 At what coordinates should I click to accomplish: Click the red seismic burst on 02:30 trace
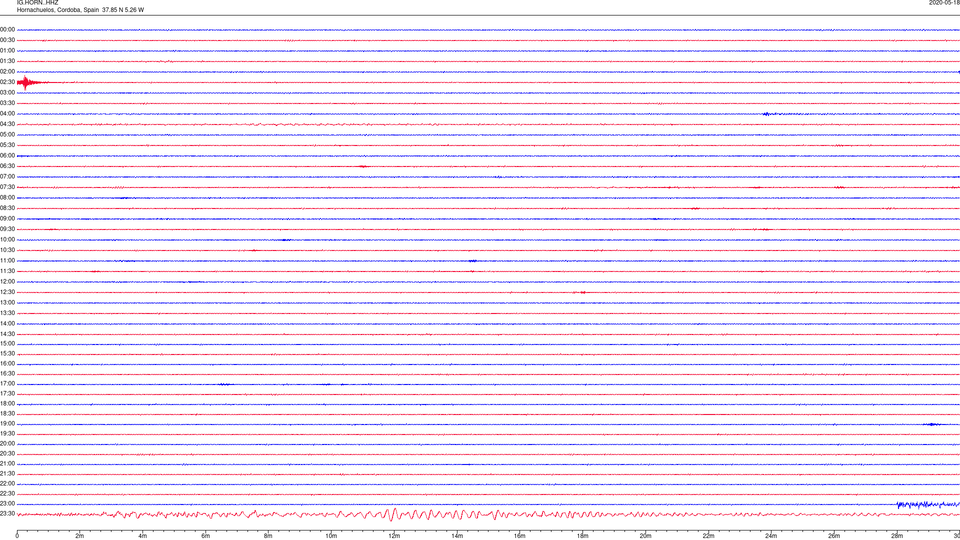click(x=26, y=82)
